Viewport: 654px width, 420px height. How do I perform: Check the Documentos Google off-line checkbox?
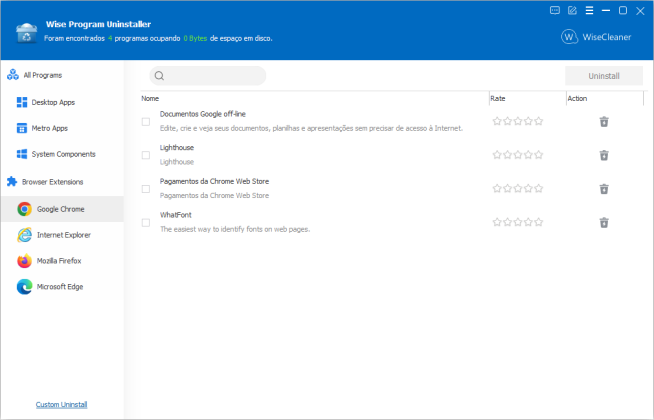tap(146, 122)
